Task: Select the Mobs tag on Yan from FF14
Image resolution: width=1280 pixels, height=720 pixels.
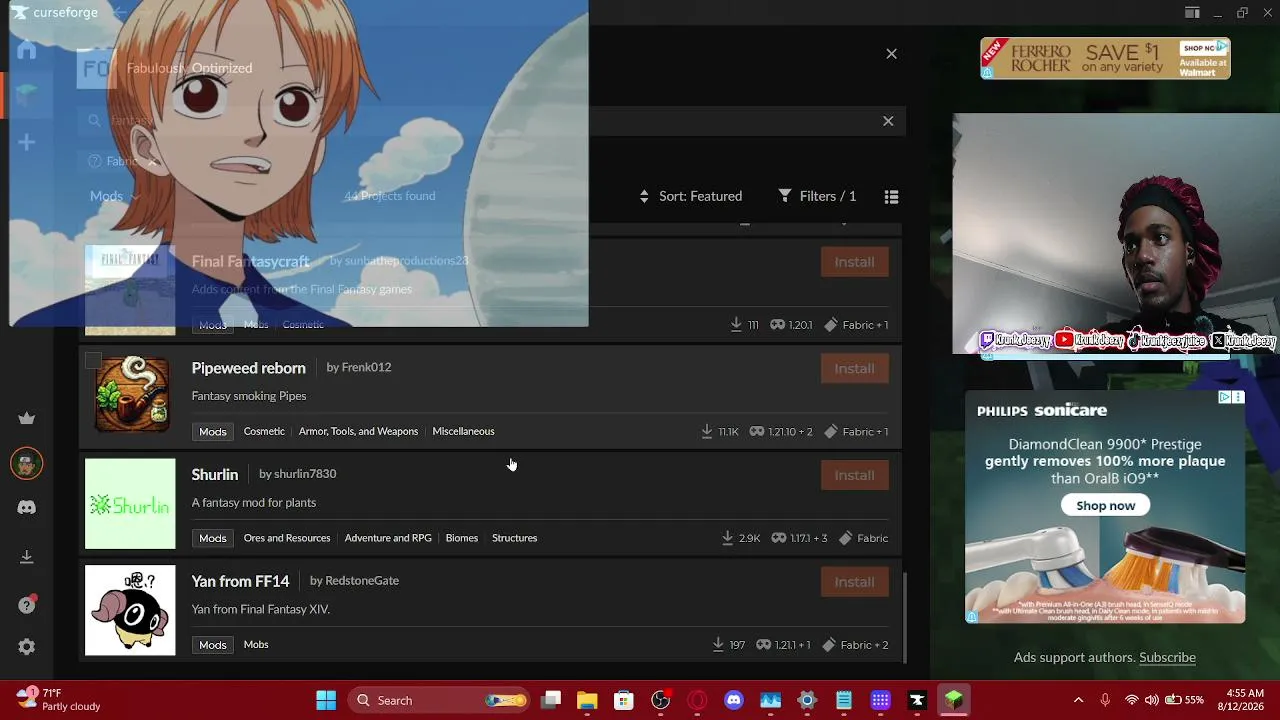Action: click(256, 645)
